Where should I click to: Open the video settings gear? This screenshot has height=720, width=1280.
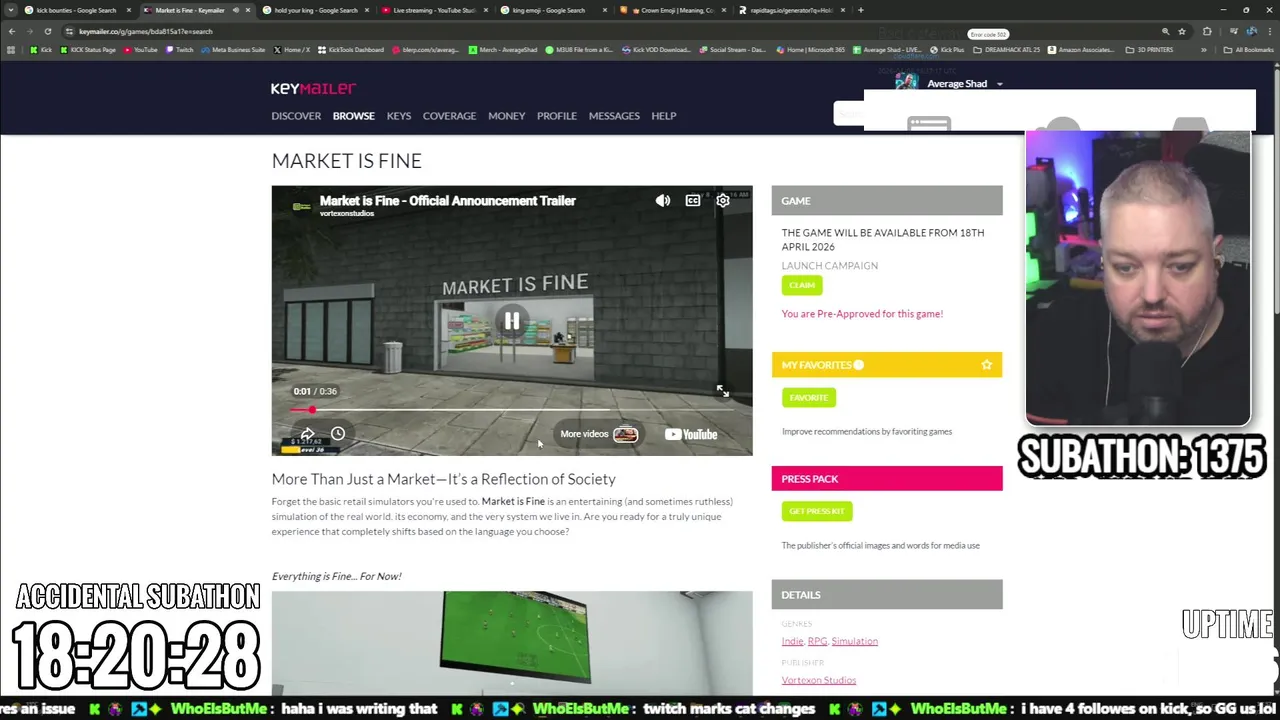click(x=723, y=201)
